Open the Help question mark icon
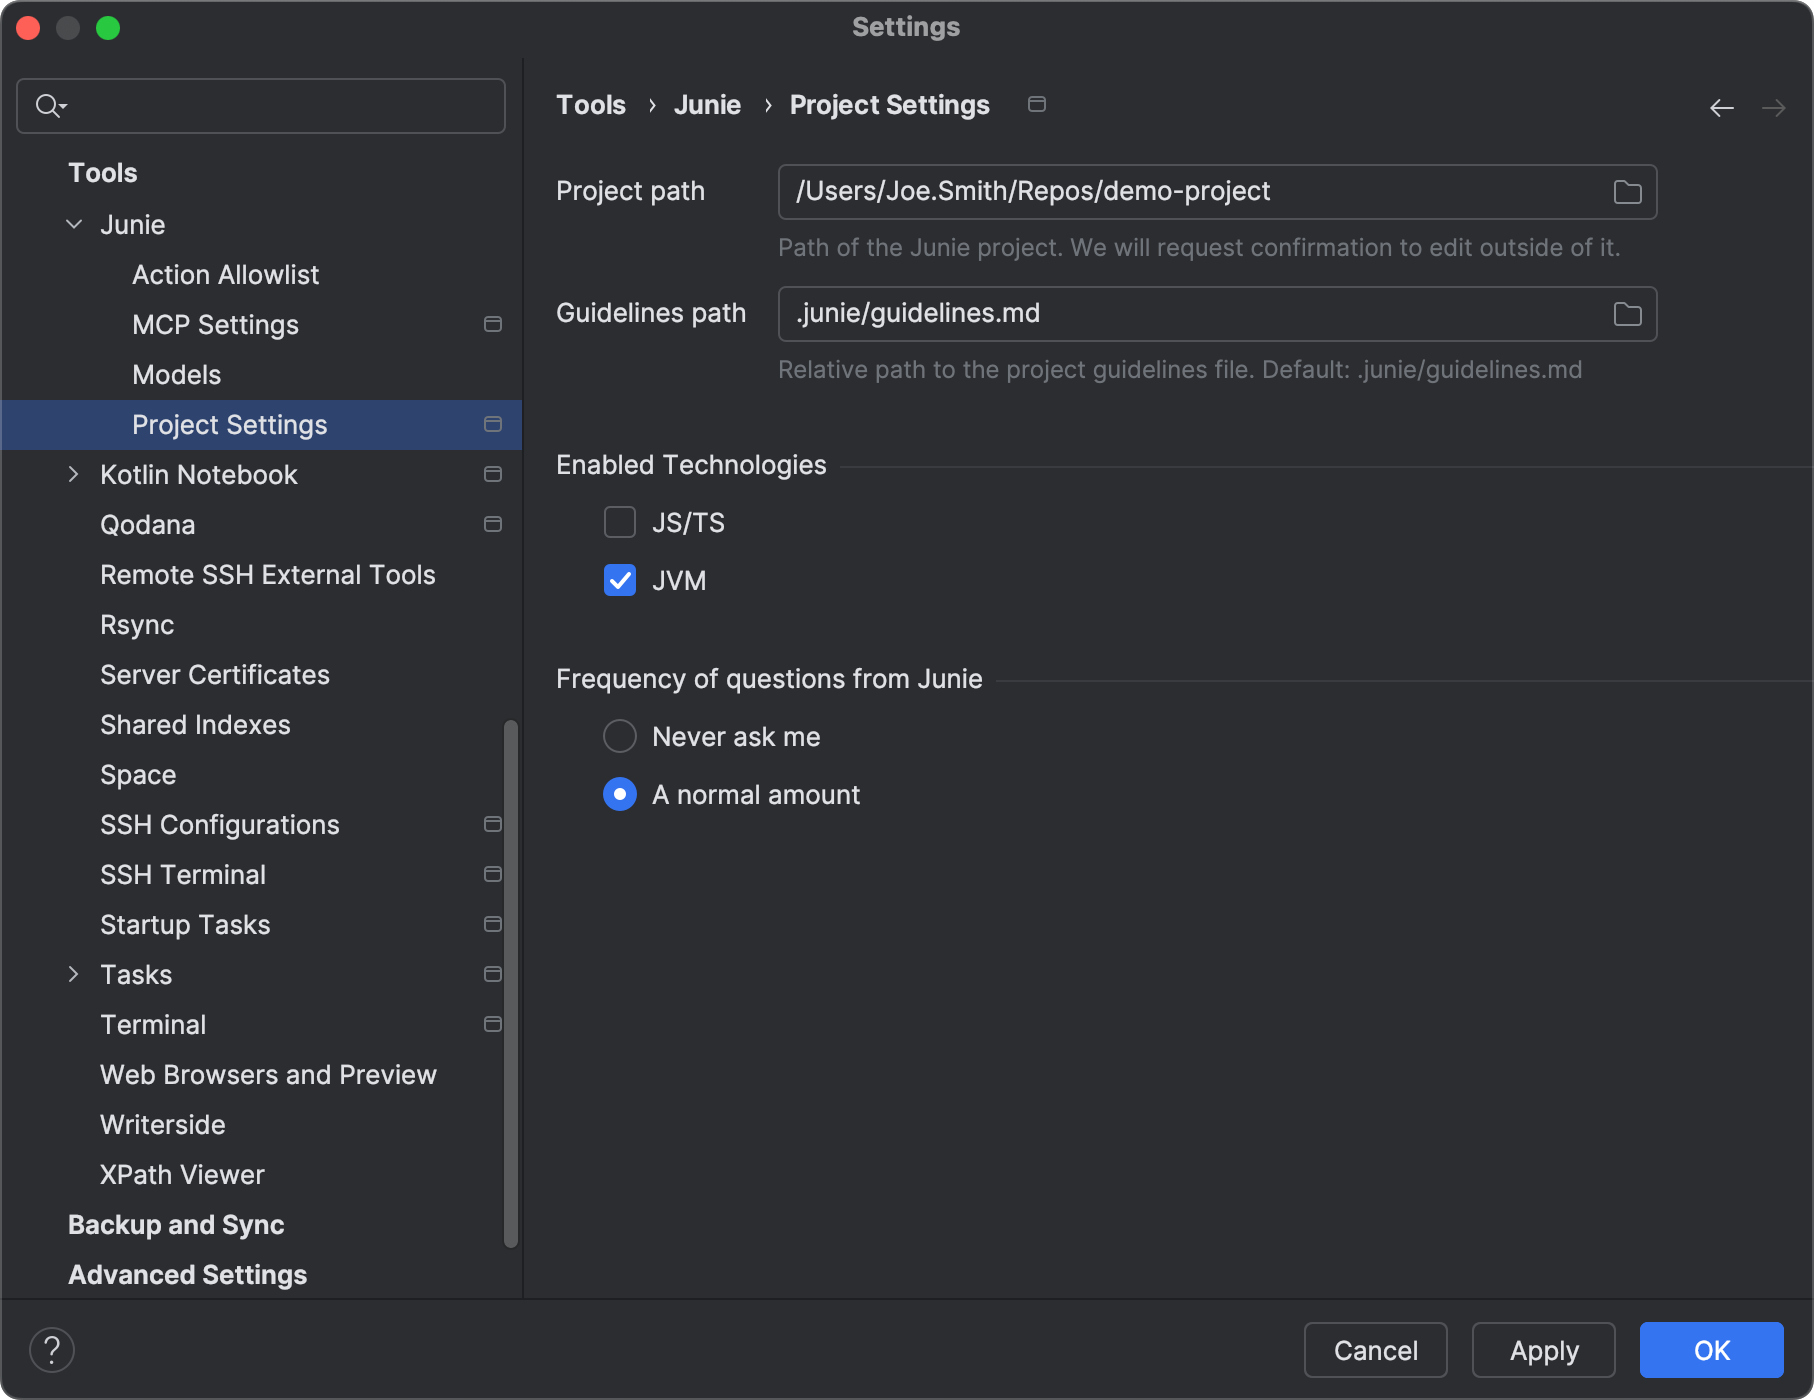 point(52,1349)
